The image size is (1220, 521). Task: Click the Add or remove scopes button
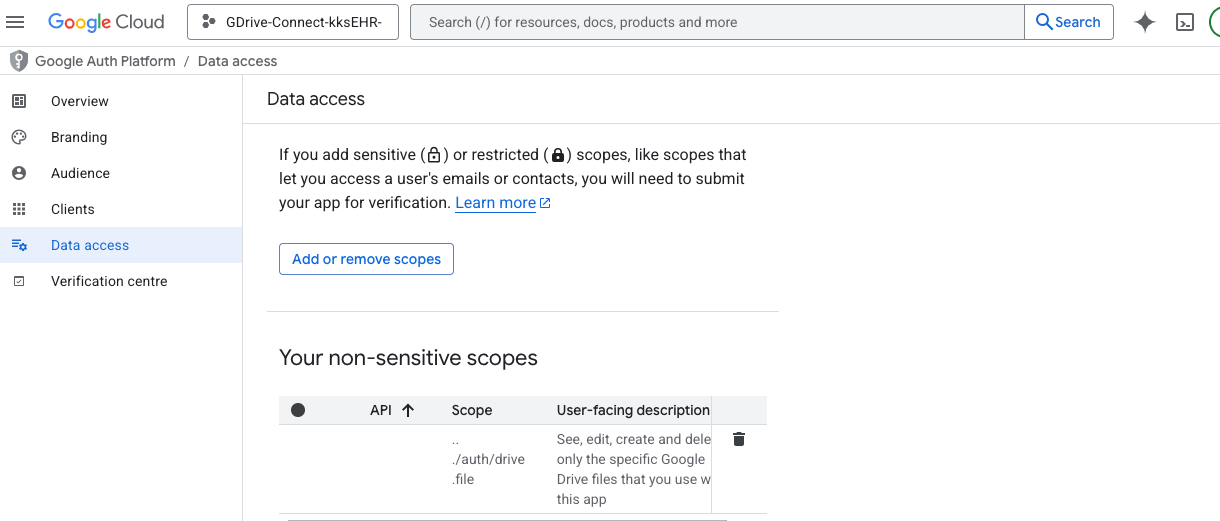pyautogui.click(x=366, y=259)
